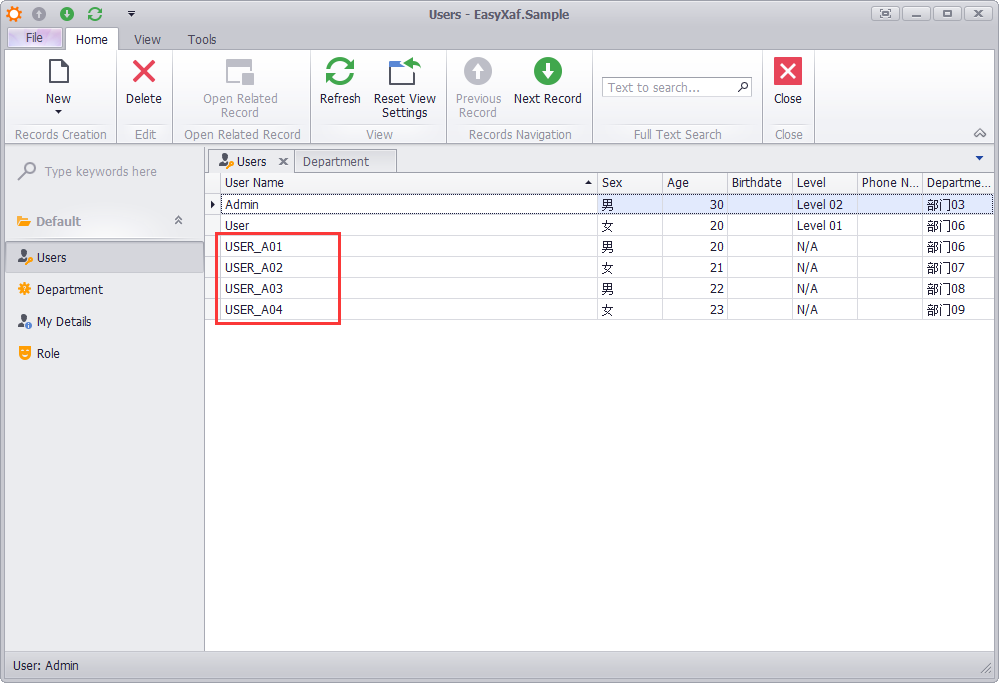Collapse the ribbon with chevron
Image resolution: width=999 pixels, height=683 pixels.
tap(979, 134)
